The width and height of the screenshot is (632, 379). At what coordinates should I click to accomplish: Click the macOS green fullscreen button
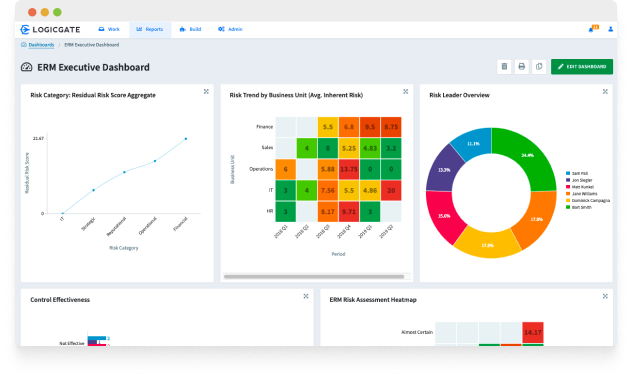tap(57, 12)
